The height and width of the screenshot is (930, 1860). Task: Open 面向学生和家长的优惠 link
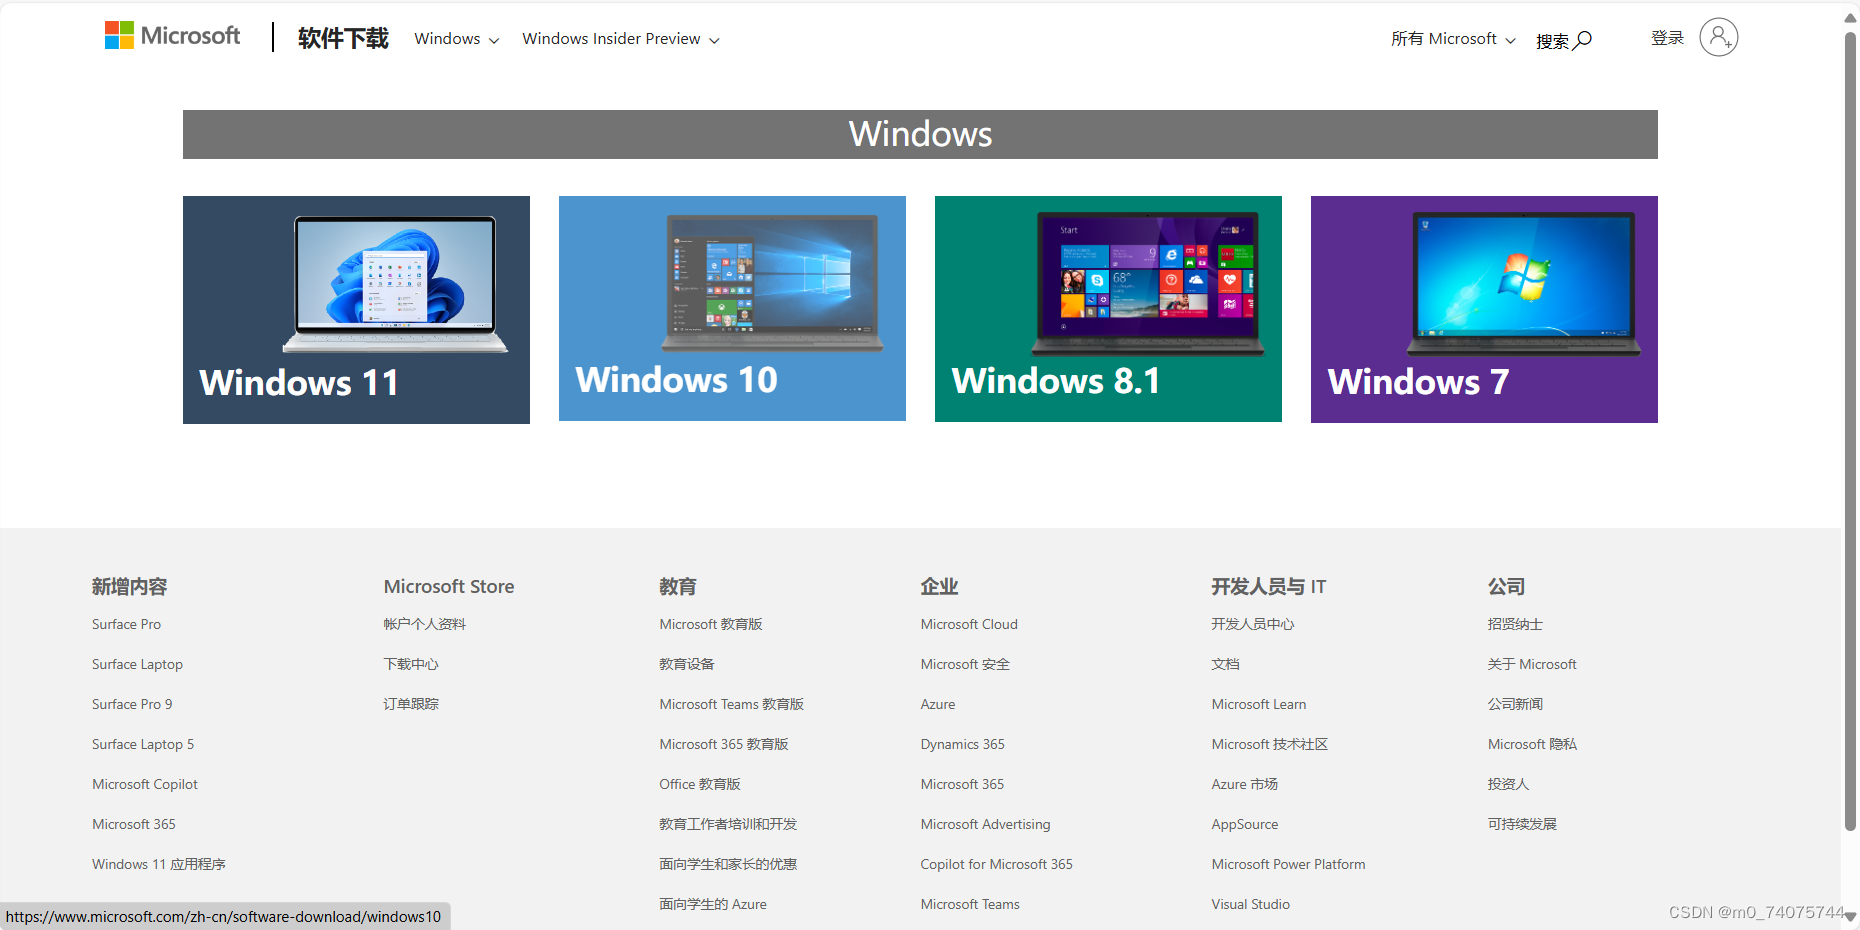tap(728, 864)
